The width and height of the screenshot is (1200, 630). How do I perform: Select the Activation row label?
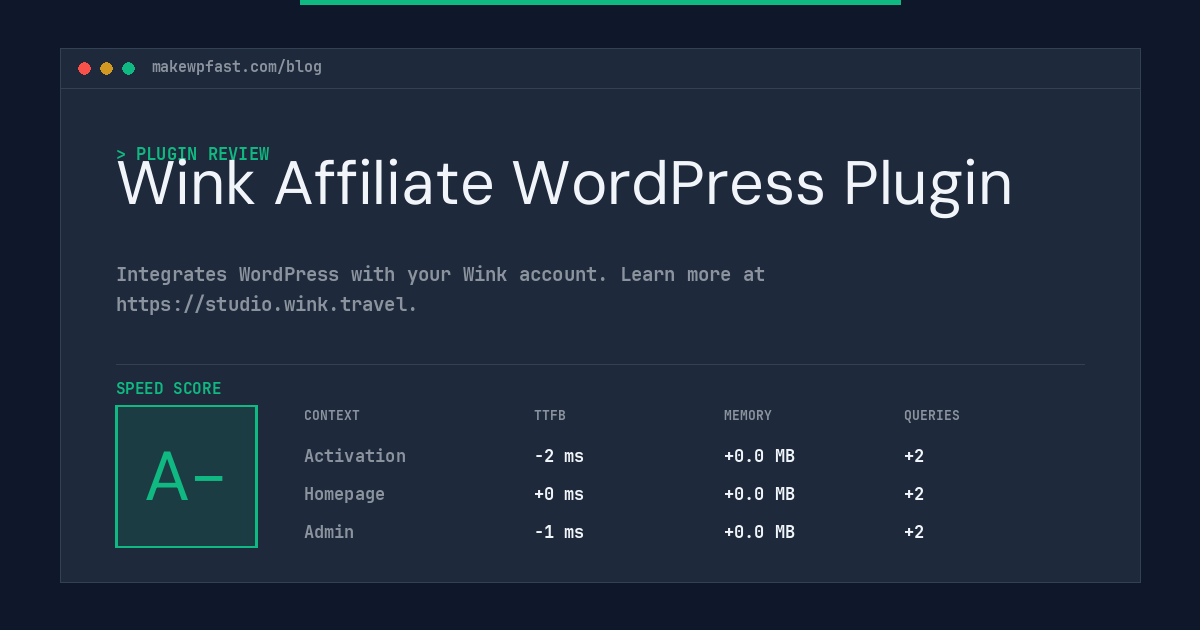pos(355,456)
